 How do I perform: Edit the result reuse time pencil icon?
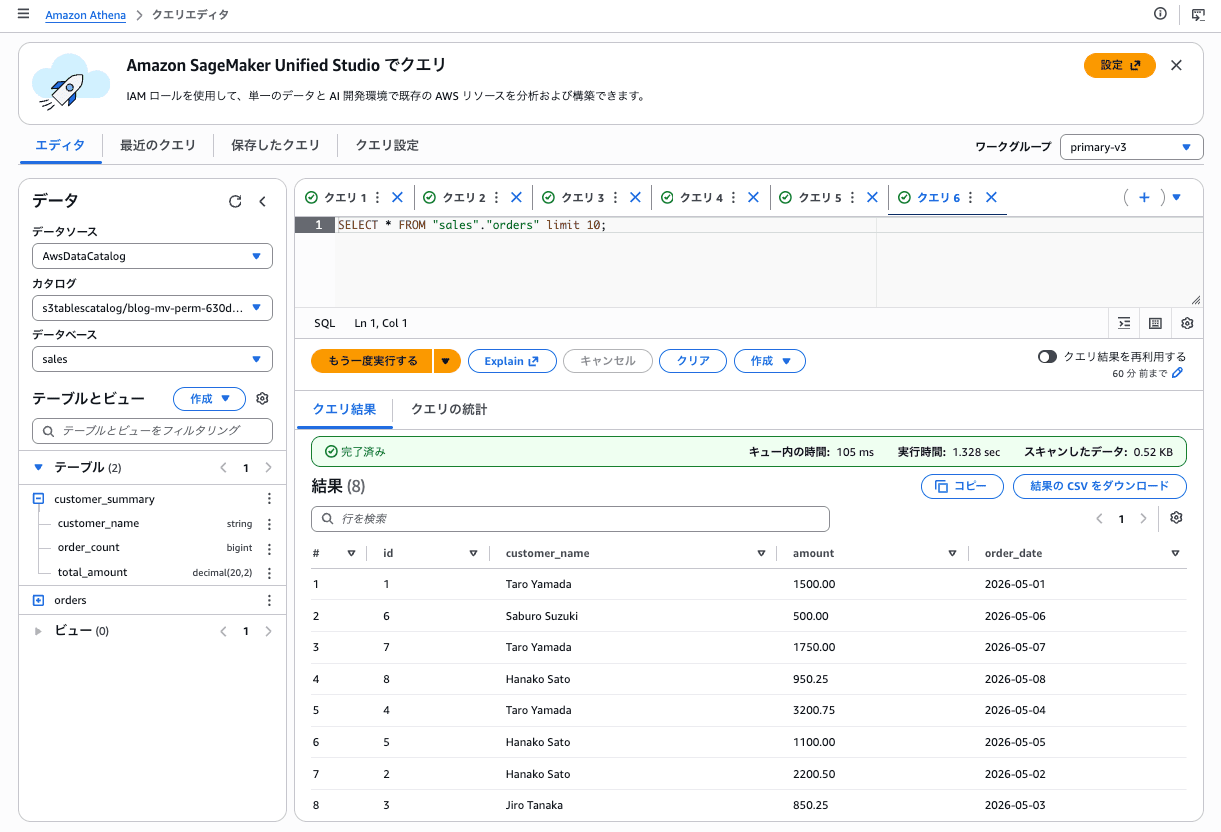[x=1177, y=373]
